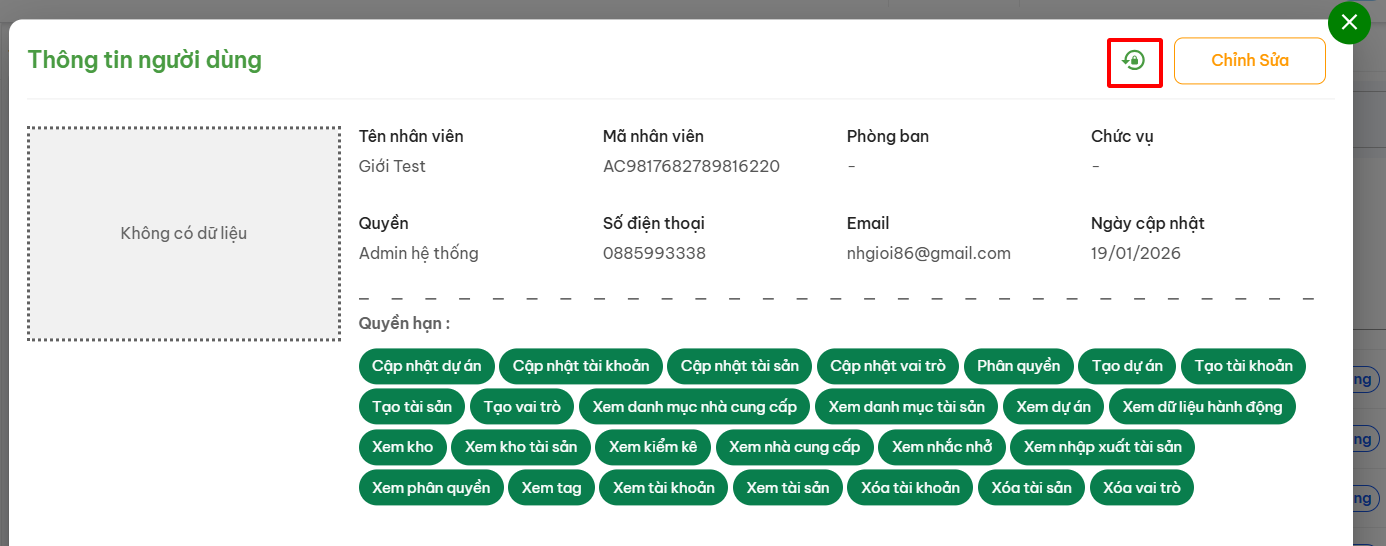Select the Phân quyền permission tag

click(x=1018, y=366)
